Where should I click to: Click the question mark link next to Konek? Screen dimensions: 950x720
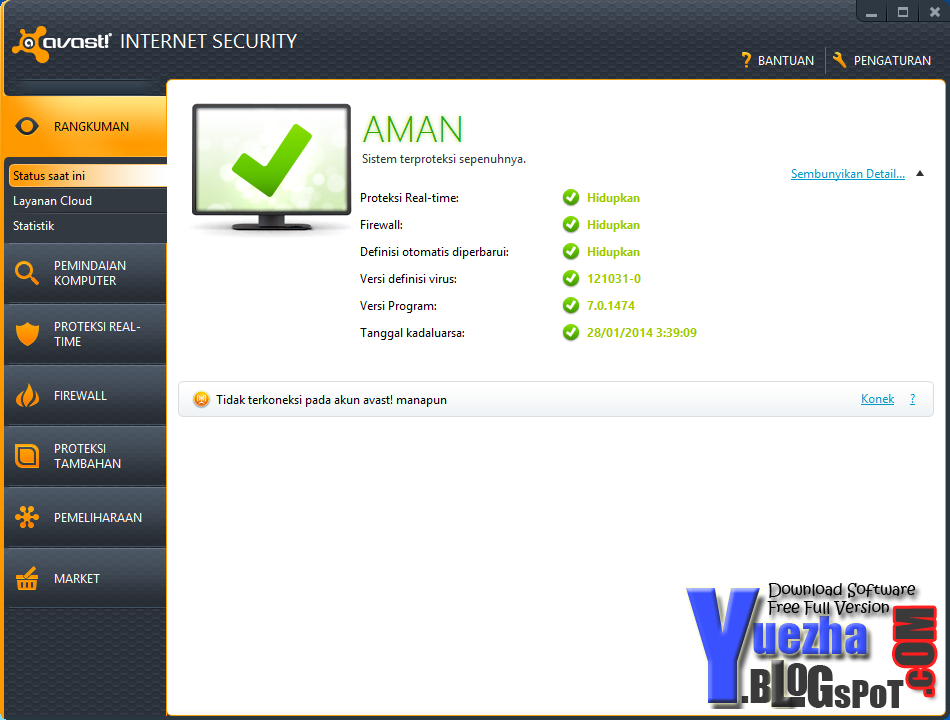pos(912,399)
